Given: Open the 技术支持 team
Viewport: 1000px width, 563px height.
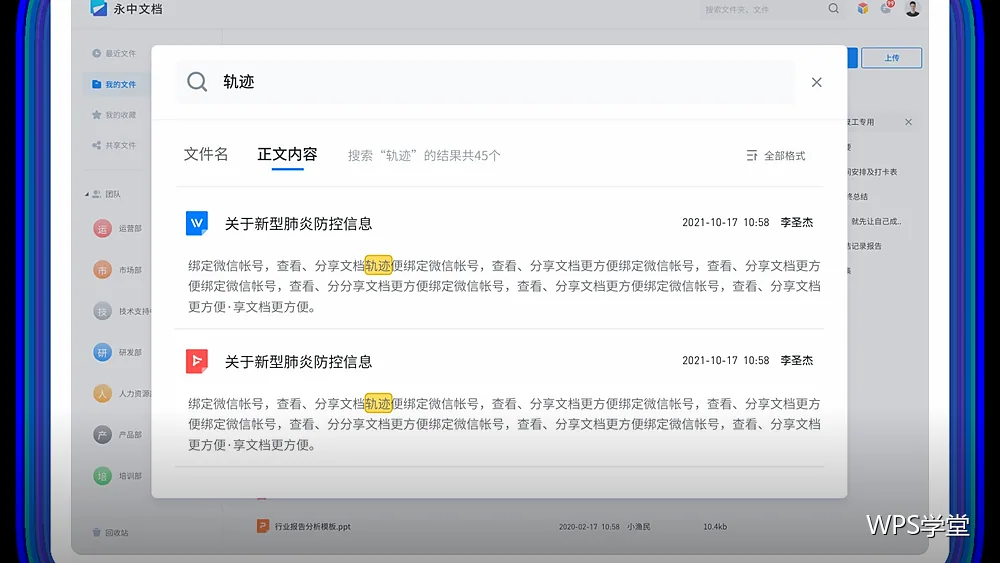Looking at the screenshot, I should 122,311.
